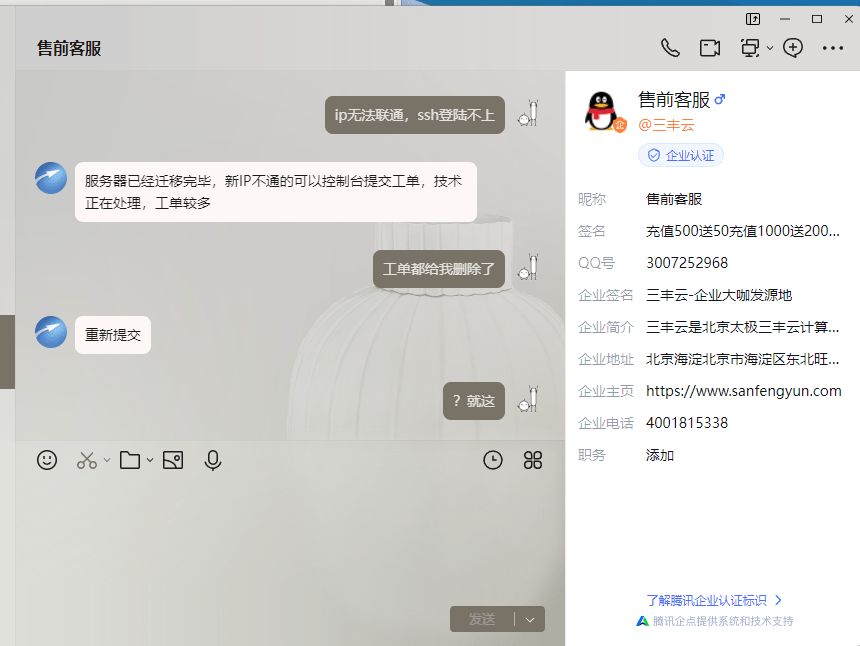860x646 pixels.
Task: Open the apps grid panel
Action: pyautogui.click(x=532, y=460)
